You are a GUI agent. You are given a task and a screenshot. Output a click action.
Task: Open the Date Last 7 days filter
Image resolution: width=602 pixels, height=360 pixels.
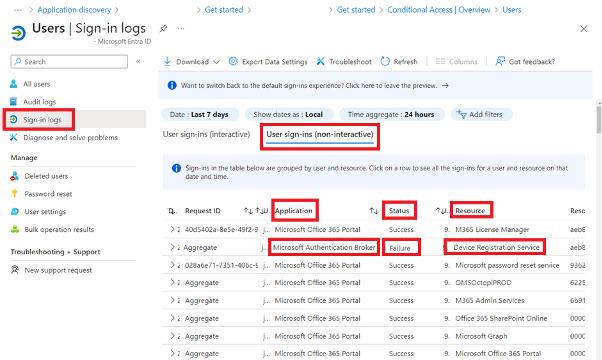tap(199, 114)
